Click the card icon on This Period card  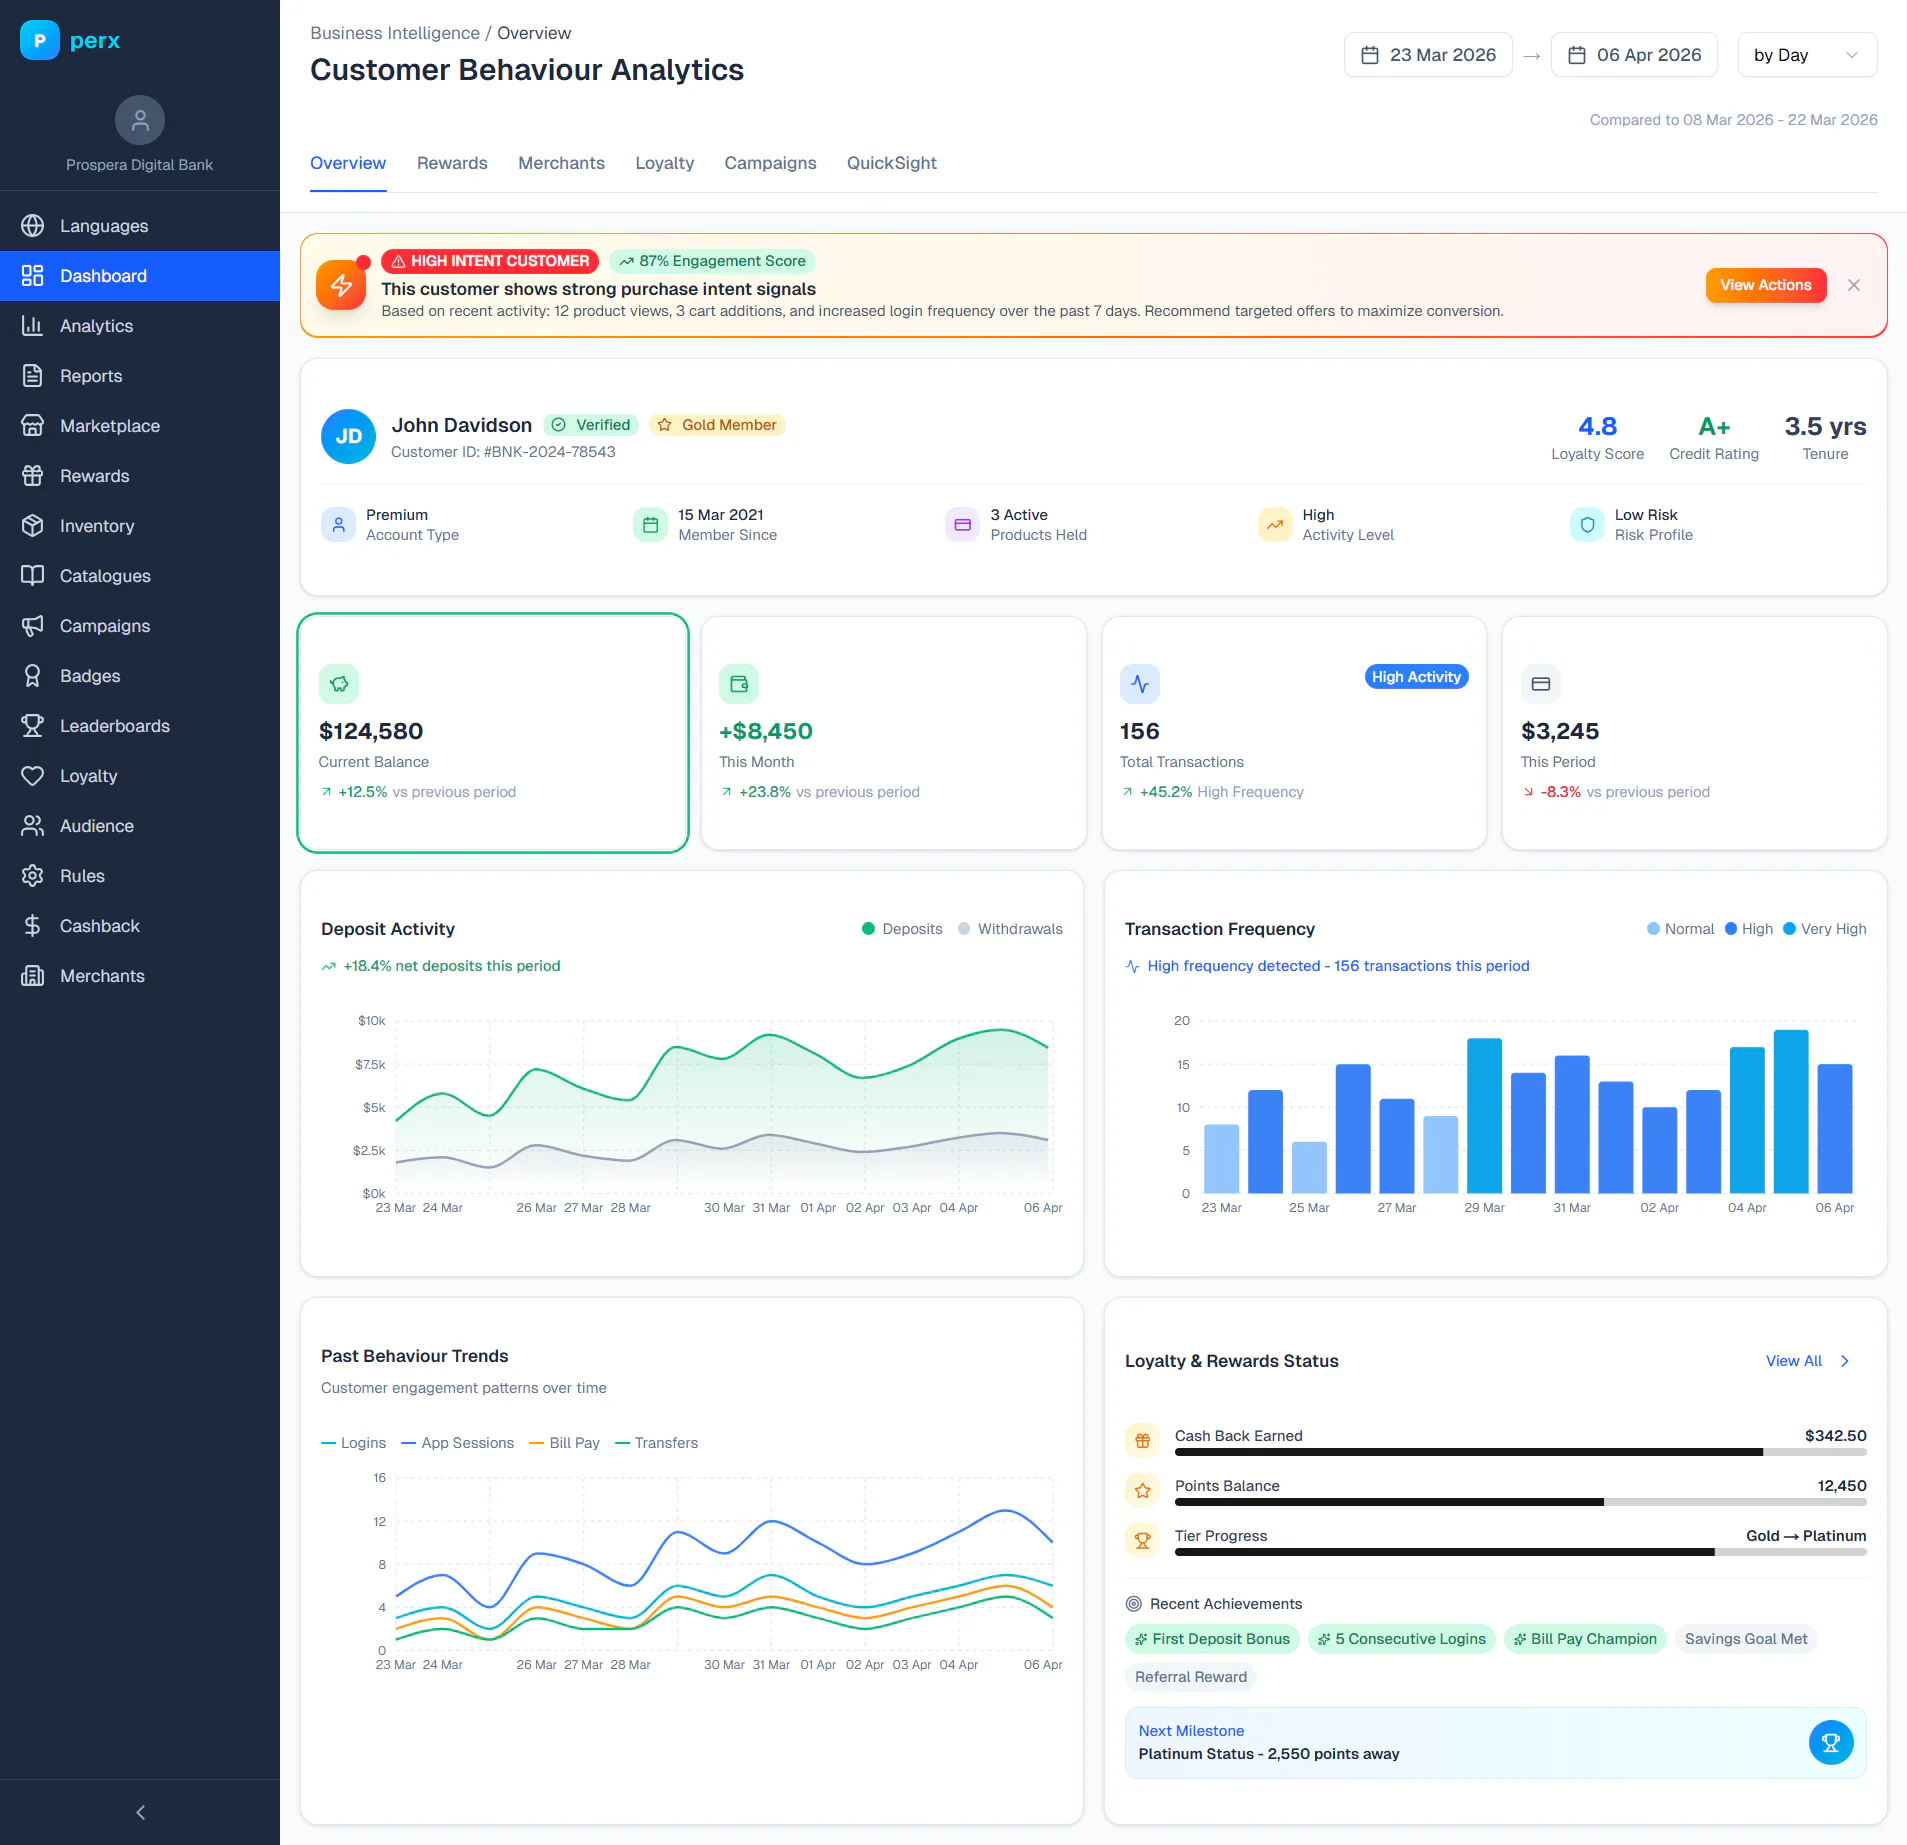(1541, 684)
